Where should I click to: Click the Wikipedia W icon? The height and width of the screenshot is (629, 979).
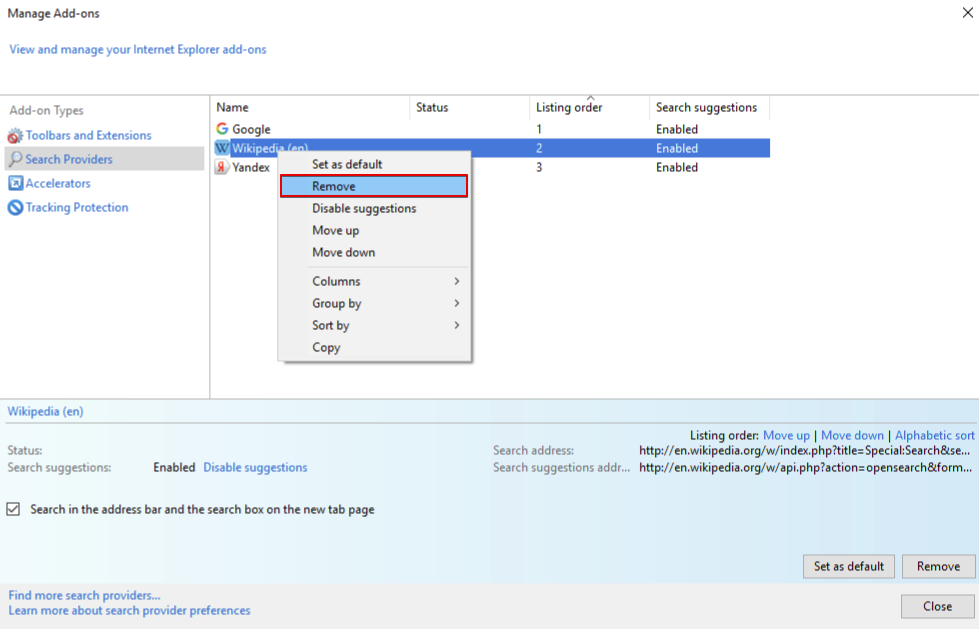222,148
